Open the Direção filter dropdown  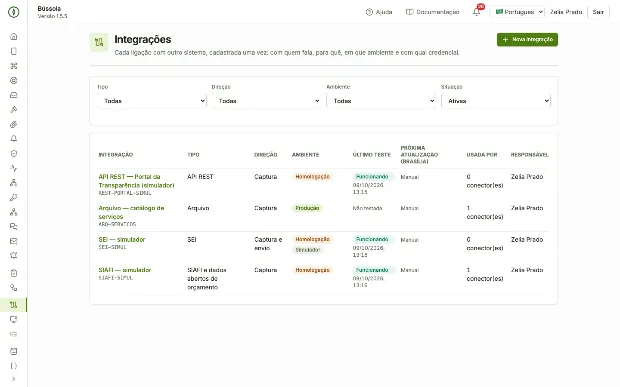(x=267, y=101)
